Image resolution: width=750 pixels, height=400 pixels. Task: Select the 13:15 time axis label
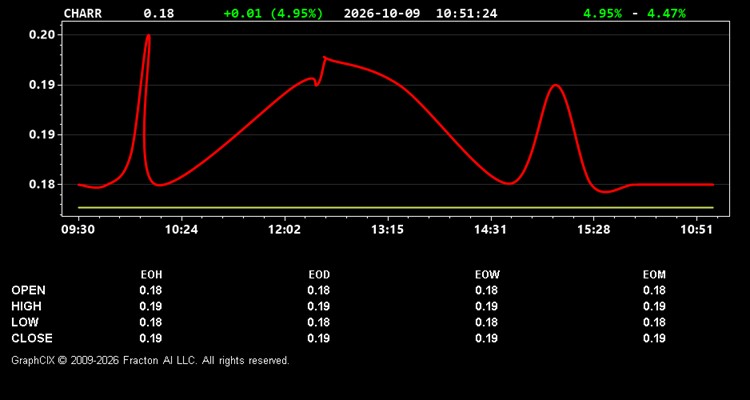click(x=387, y=230)
